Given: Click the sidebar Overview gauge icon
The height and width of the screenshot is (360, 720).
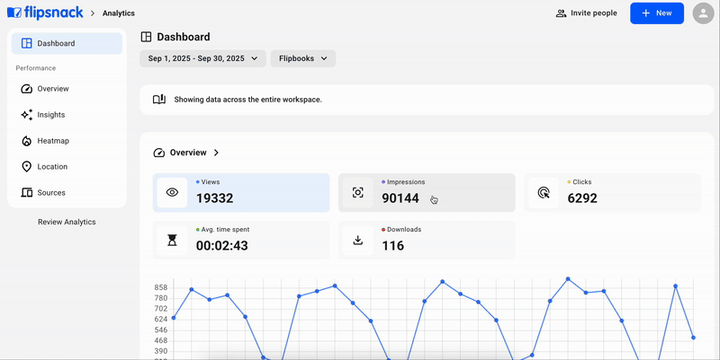Looking at the screenshot, I should [27, 89].
